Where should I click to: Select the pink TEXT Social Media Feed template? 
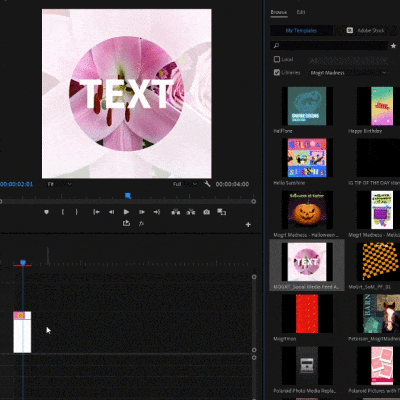click(307, 262)
